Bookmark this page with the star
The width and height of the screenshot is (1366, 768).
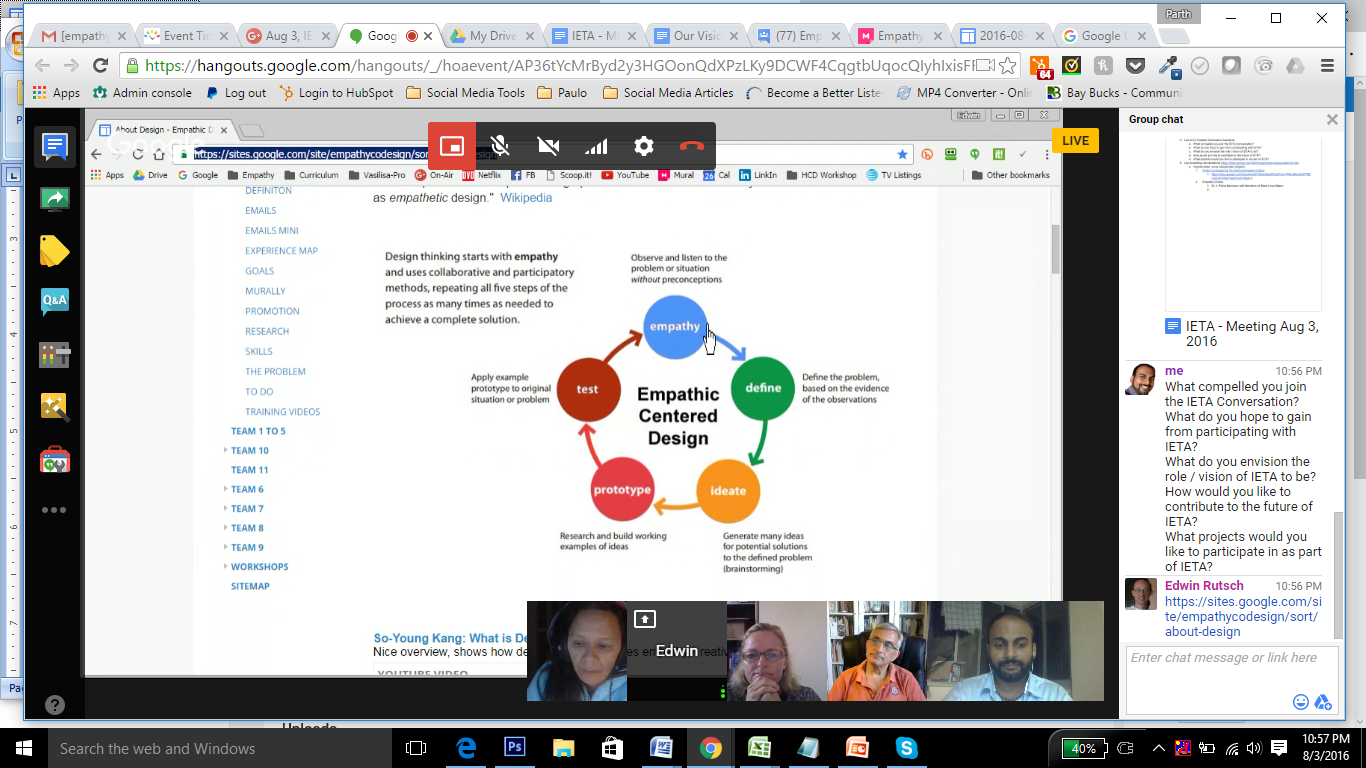pyautogui.click(x=1008, y=66)
